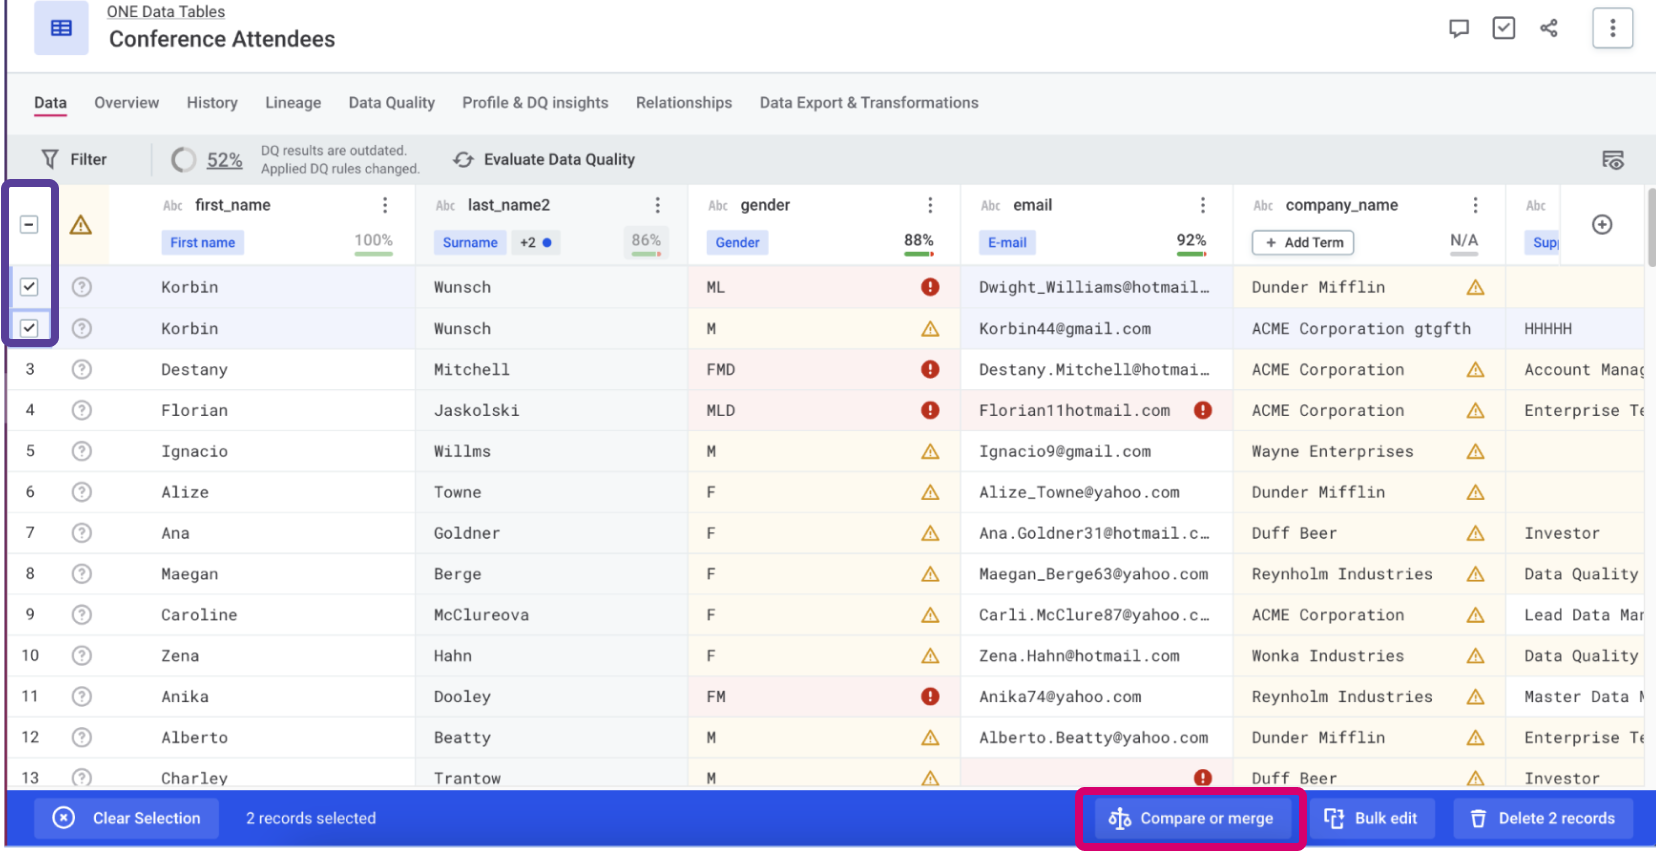Open the three-dot more options menu in header
Viewport: 1656px width, 852px height.
click(1612, 28)
